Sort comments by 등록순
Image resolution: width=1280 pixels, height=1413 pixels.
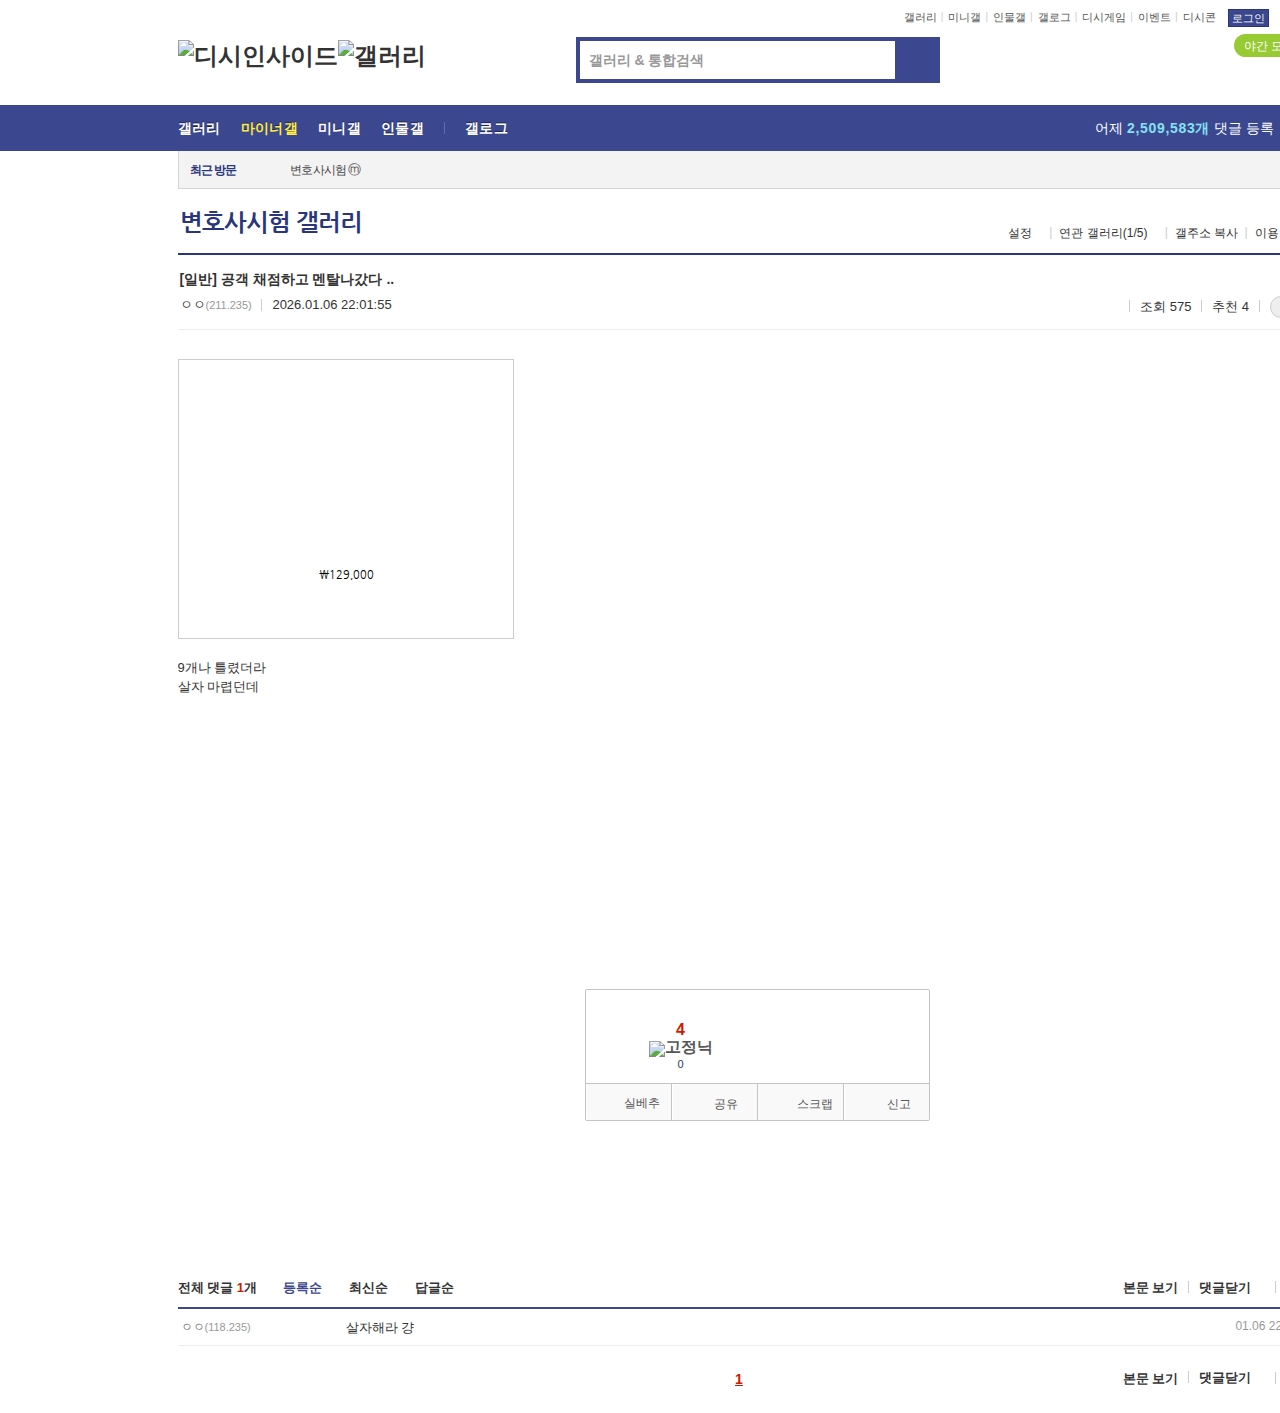[302, 1288]
